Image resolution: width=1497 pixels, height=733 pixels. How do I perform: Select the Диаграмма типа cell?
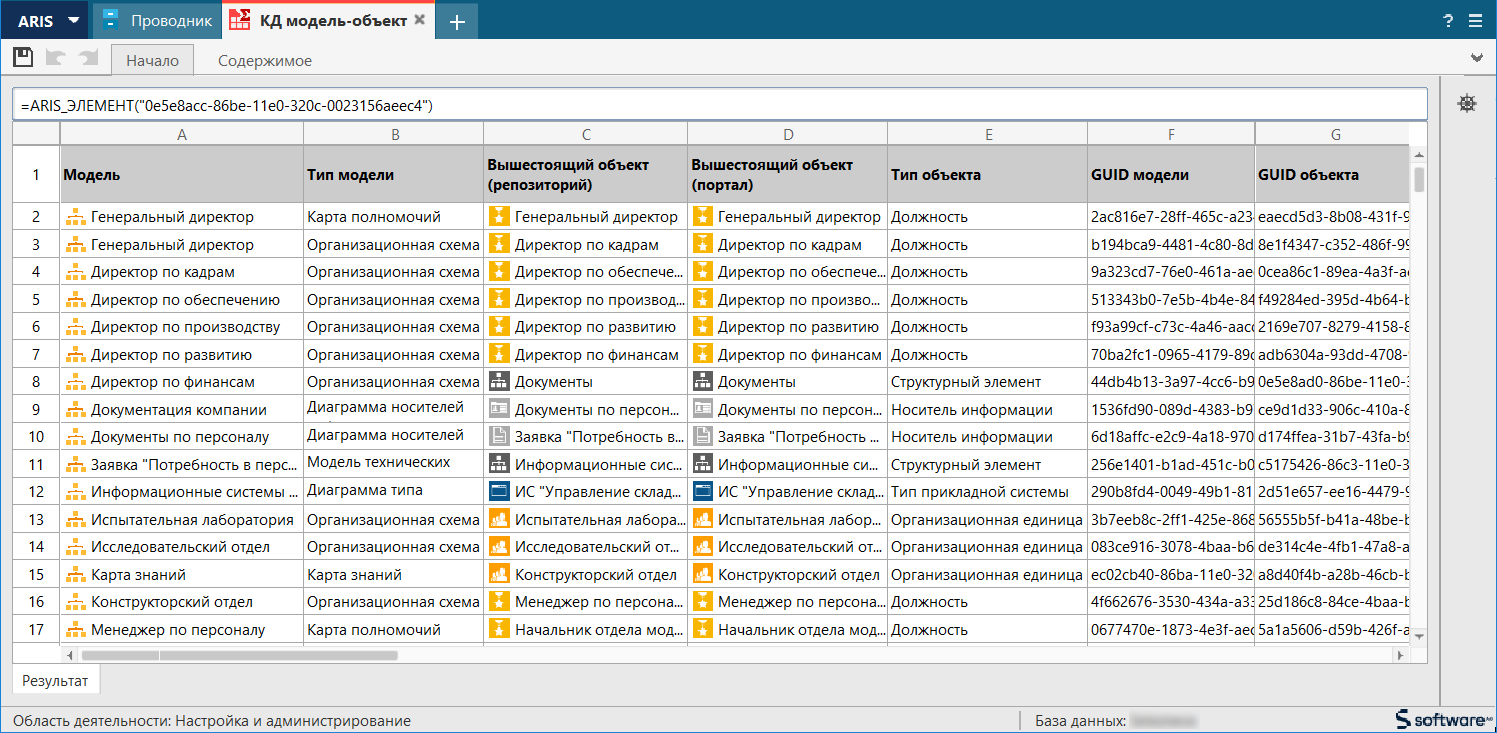[394, 492]
